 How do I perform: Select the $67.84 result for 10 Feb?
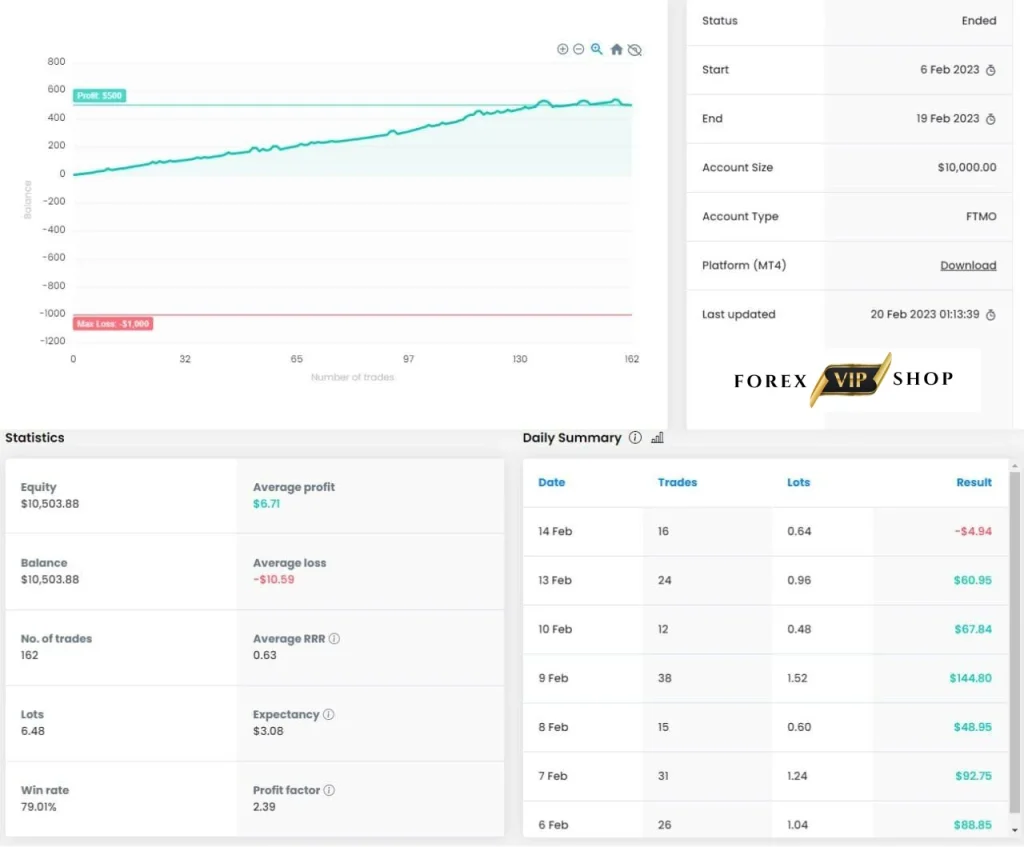click(x=973, y=630)
